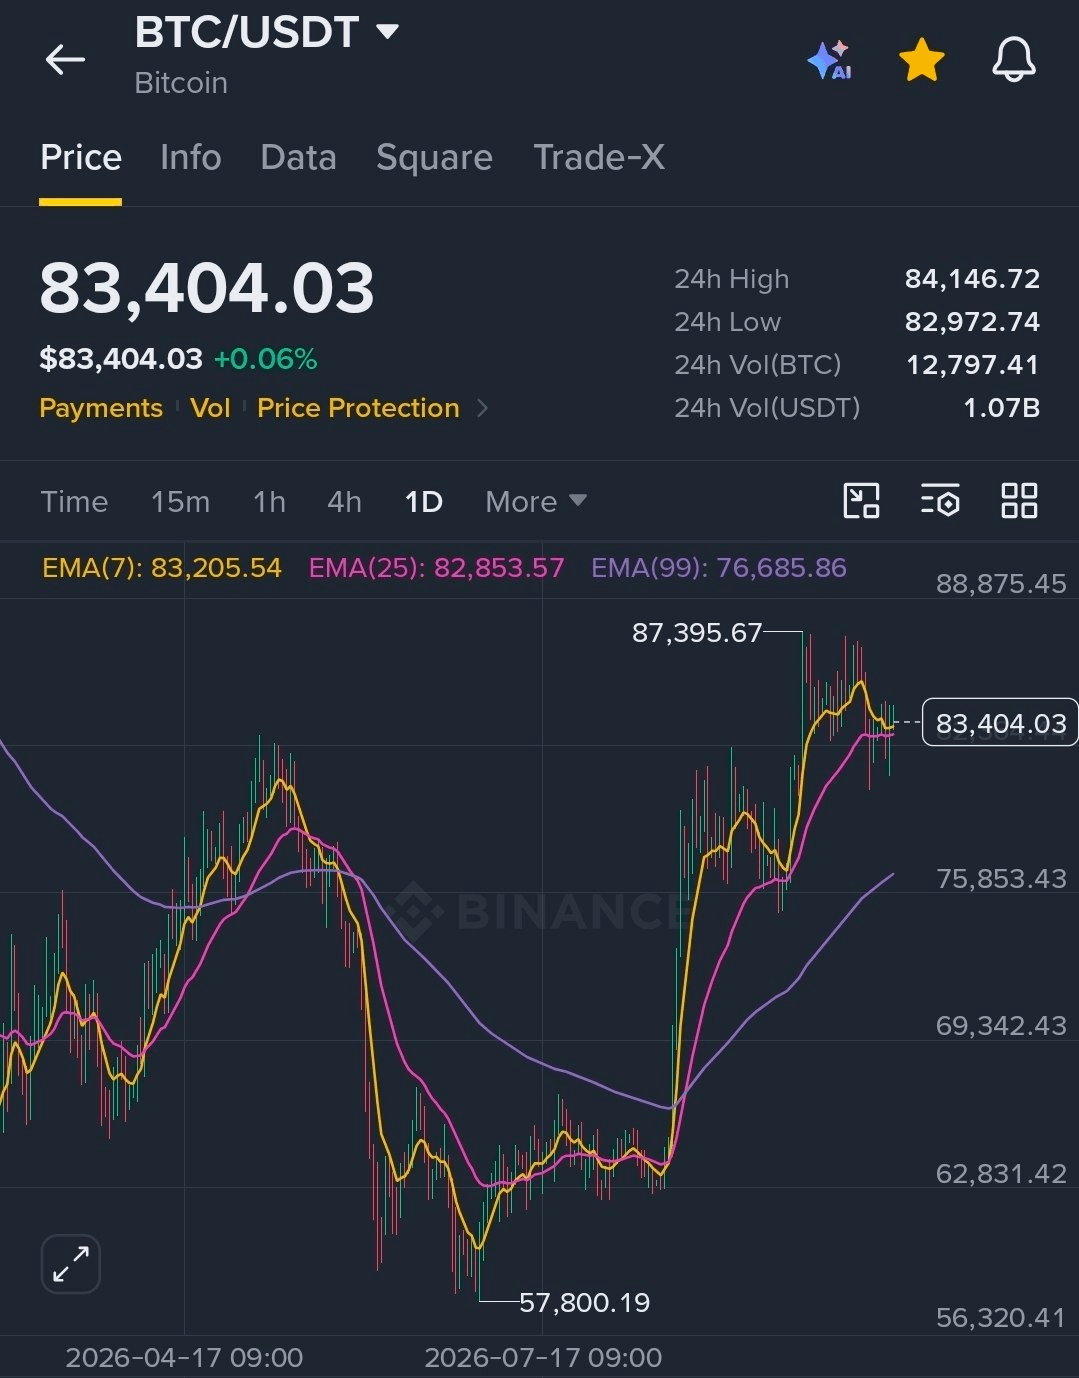
Task: Open the four-square grid layout icon
Action: (1019, 500)
